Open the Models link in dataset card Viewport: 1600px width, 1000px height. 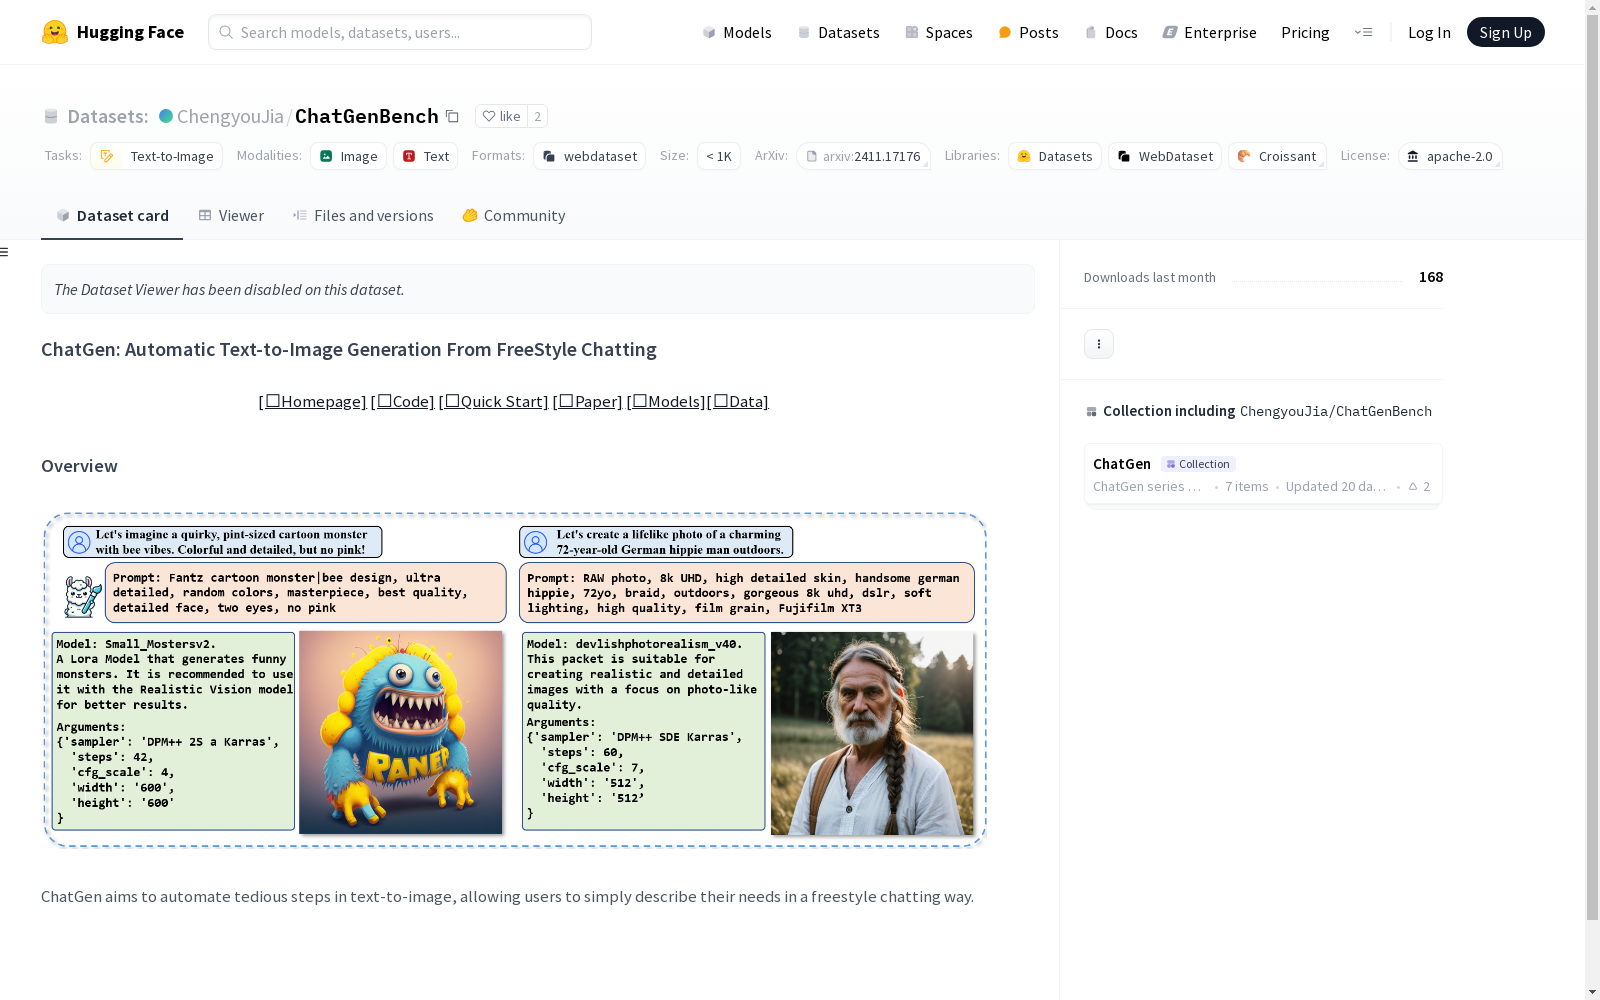coord(666,402)
